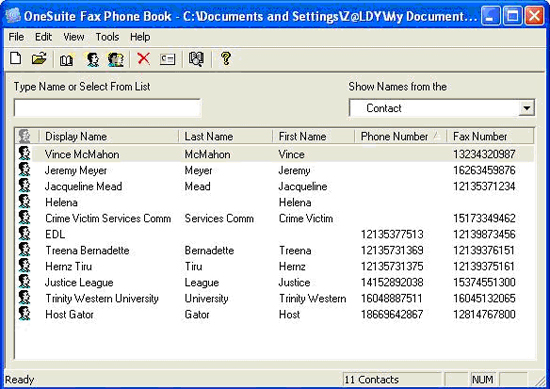550x389 pixels.
Task: Click phone number 12135731369
Action: 392,250
